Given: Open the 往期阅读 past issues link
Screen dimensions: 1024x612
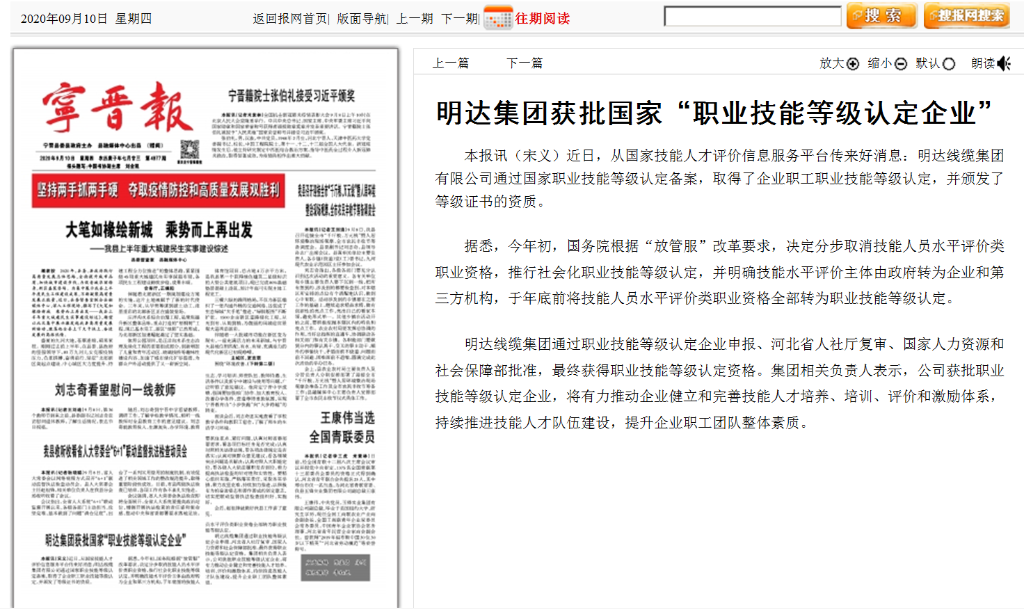Looking at the screenshot, I should 542,18.
